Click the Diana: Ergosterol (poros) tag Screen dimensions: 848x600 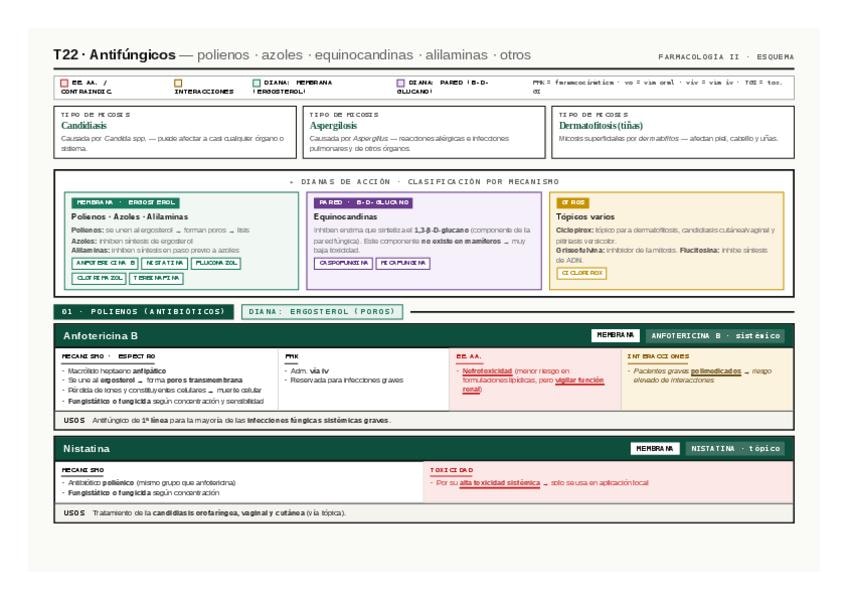point(322,312)
